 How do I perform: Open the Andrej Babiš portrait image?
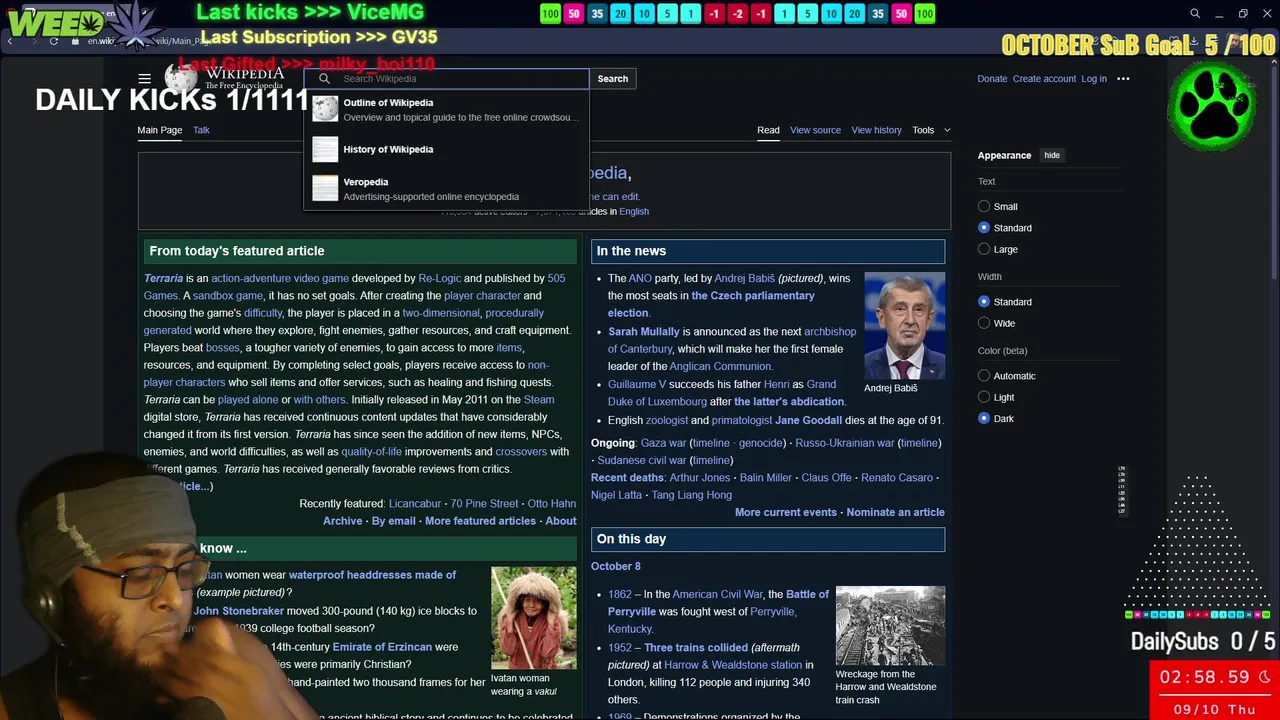[x=905, y=326]
